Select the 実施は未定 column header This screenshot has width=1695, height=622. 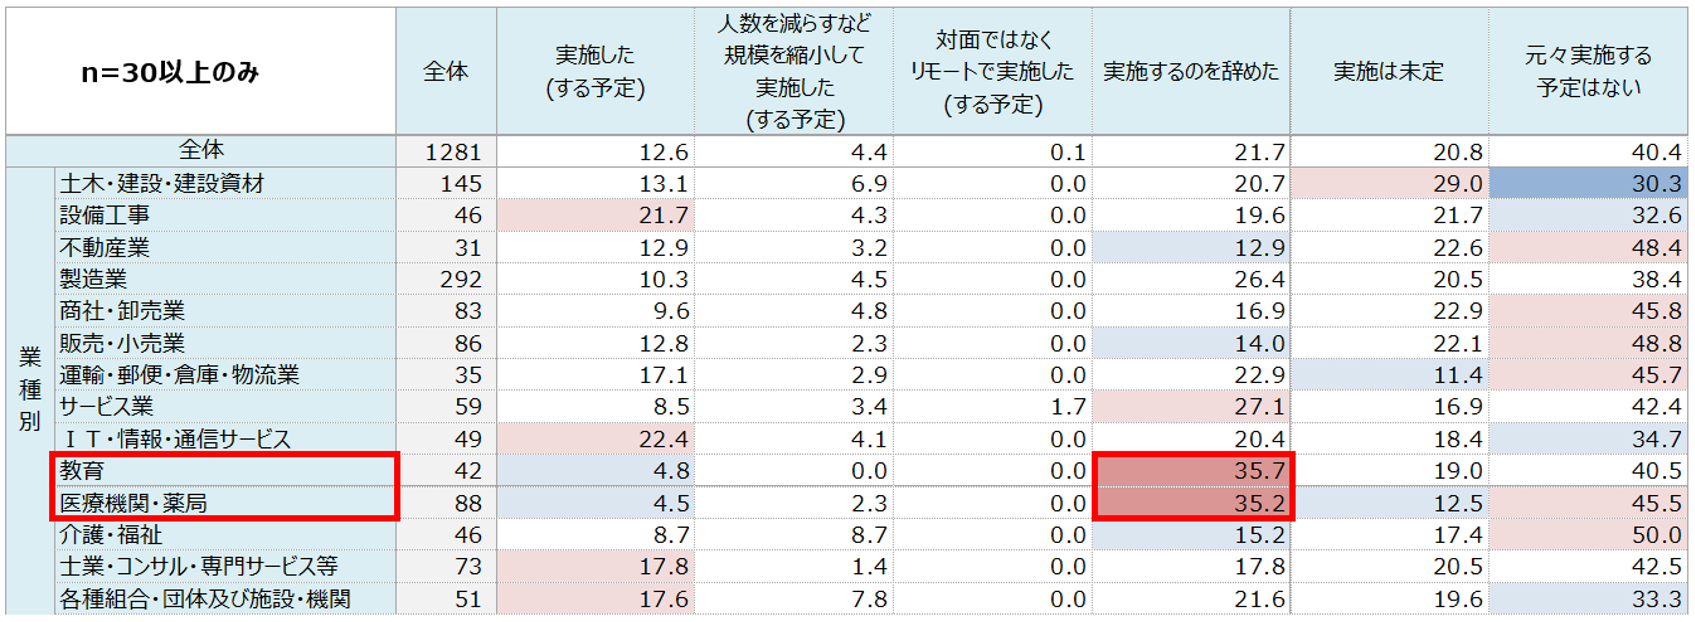[1388, 71]
